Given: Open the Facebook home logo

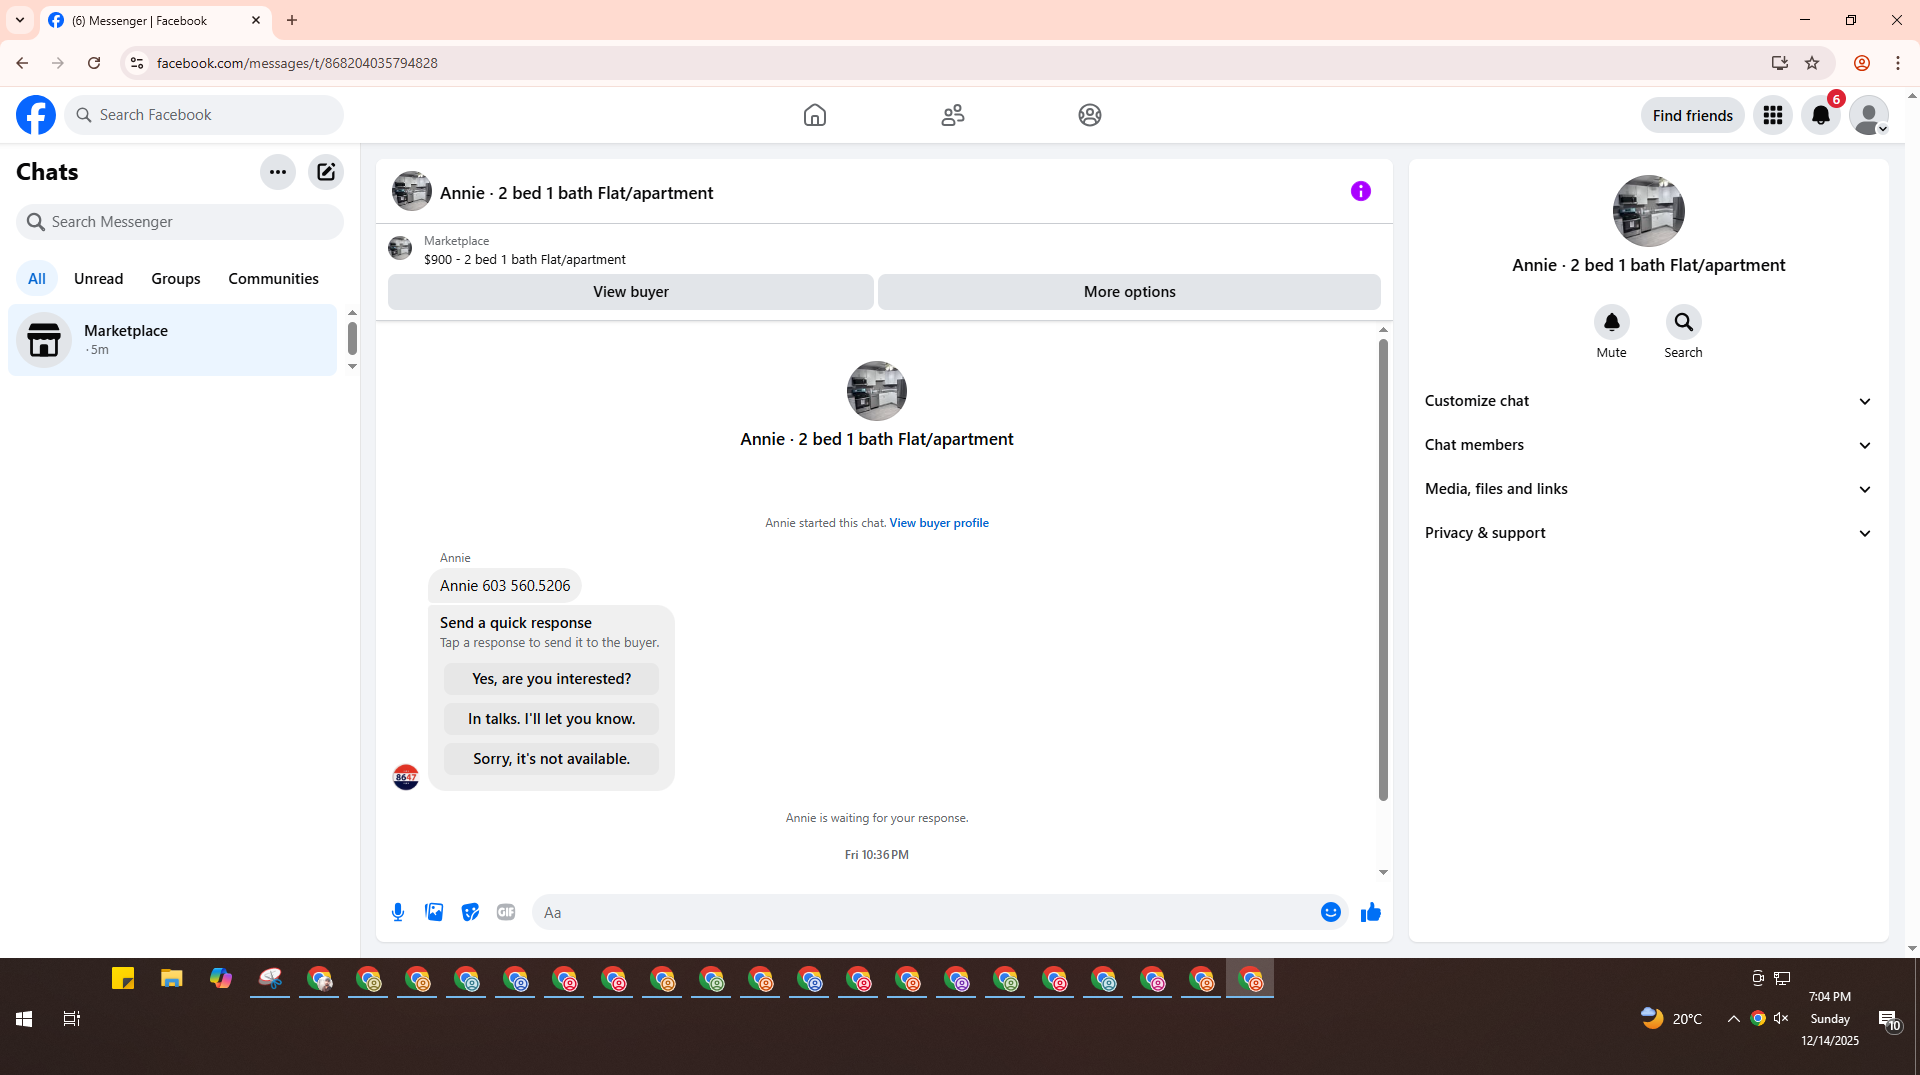Looking at the screenshot, I should click(36, 115).
